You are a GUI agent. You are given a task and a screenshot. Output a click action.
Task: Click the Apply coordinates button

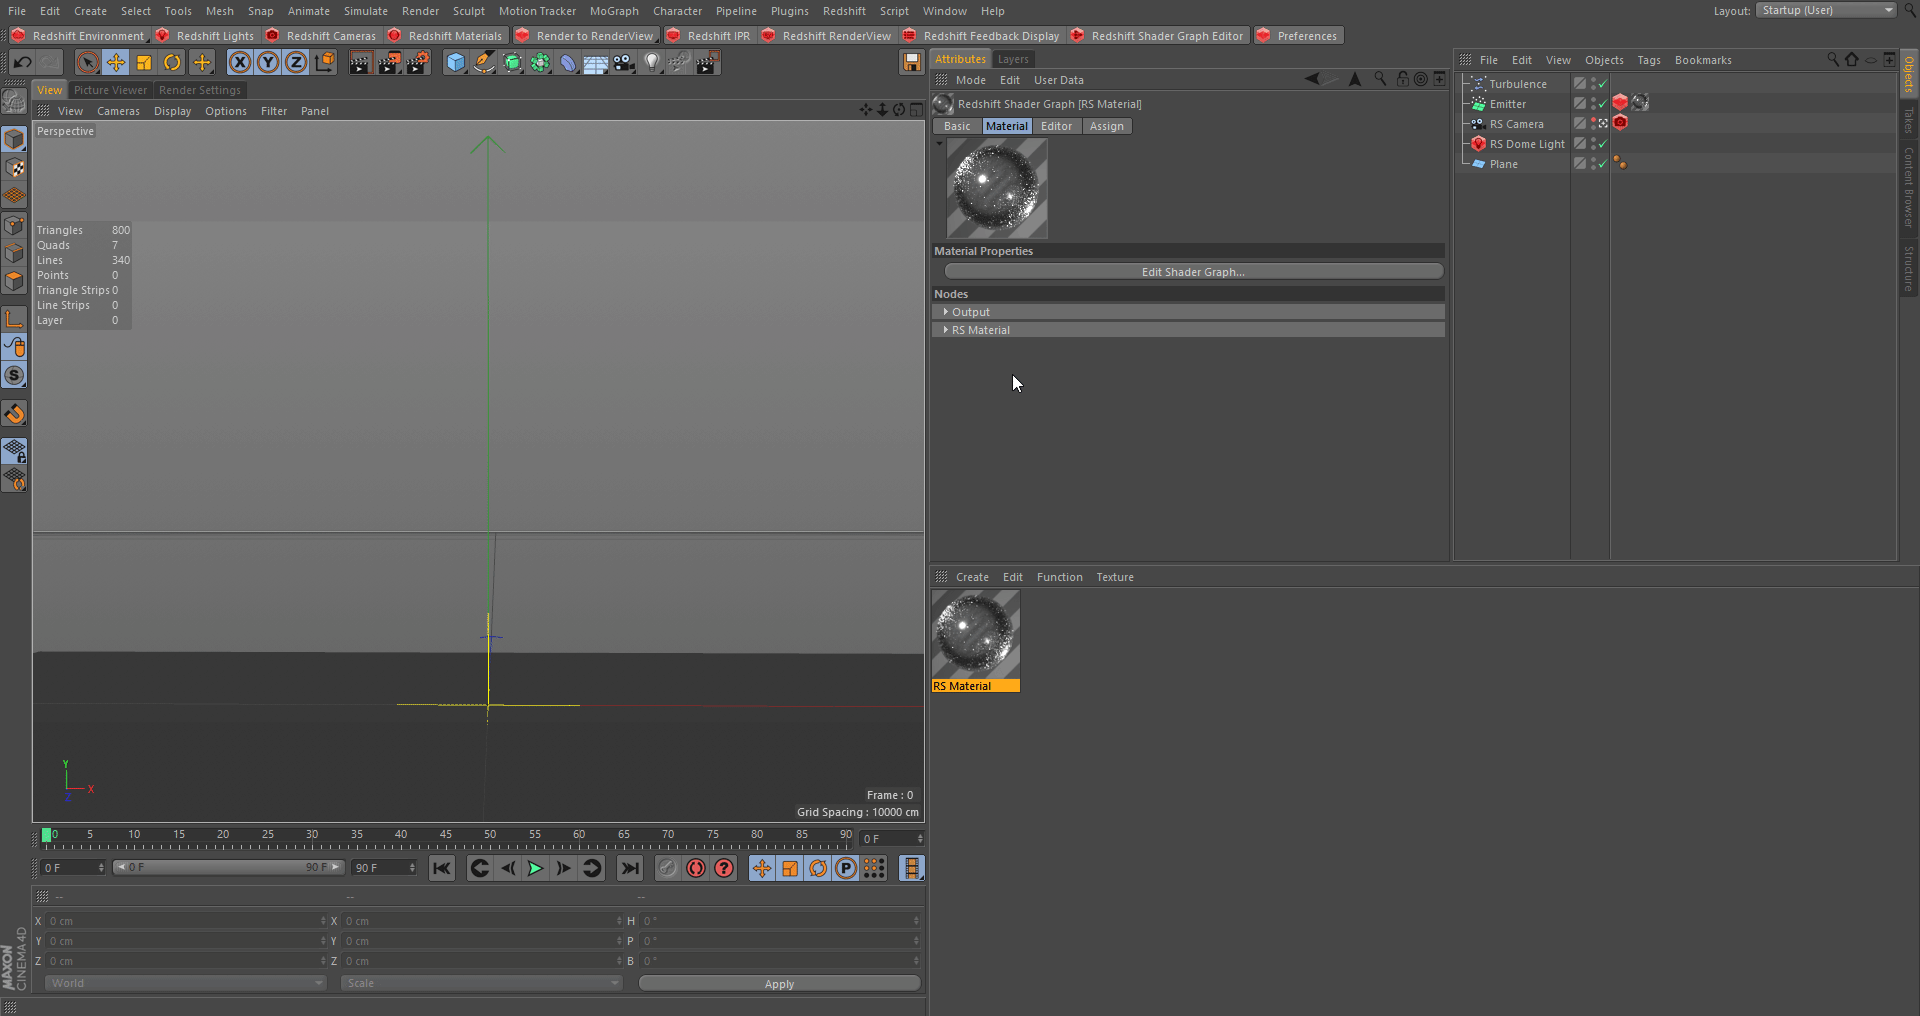pyautogui.click(x=779, y=984)
